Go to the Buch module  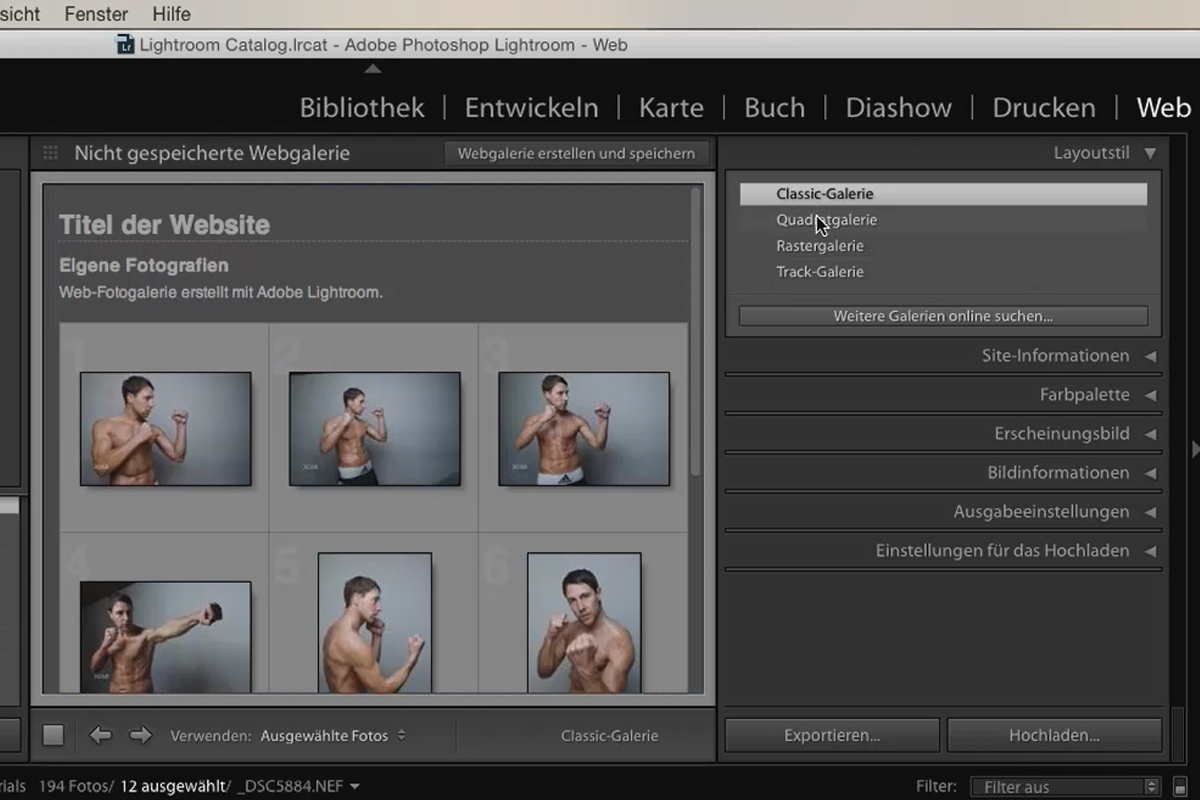[775, 108]
